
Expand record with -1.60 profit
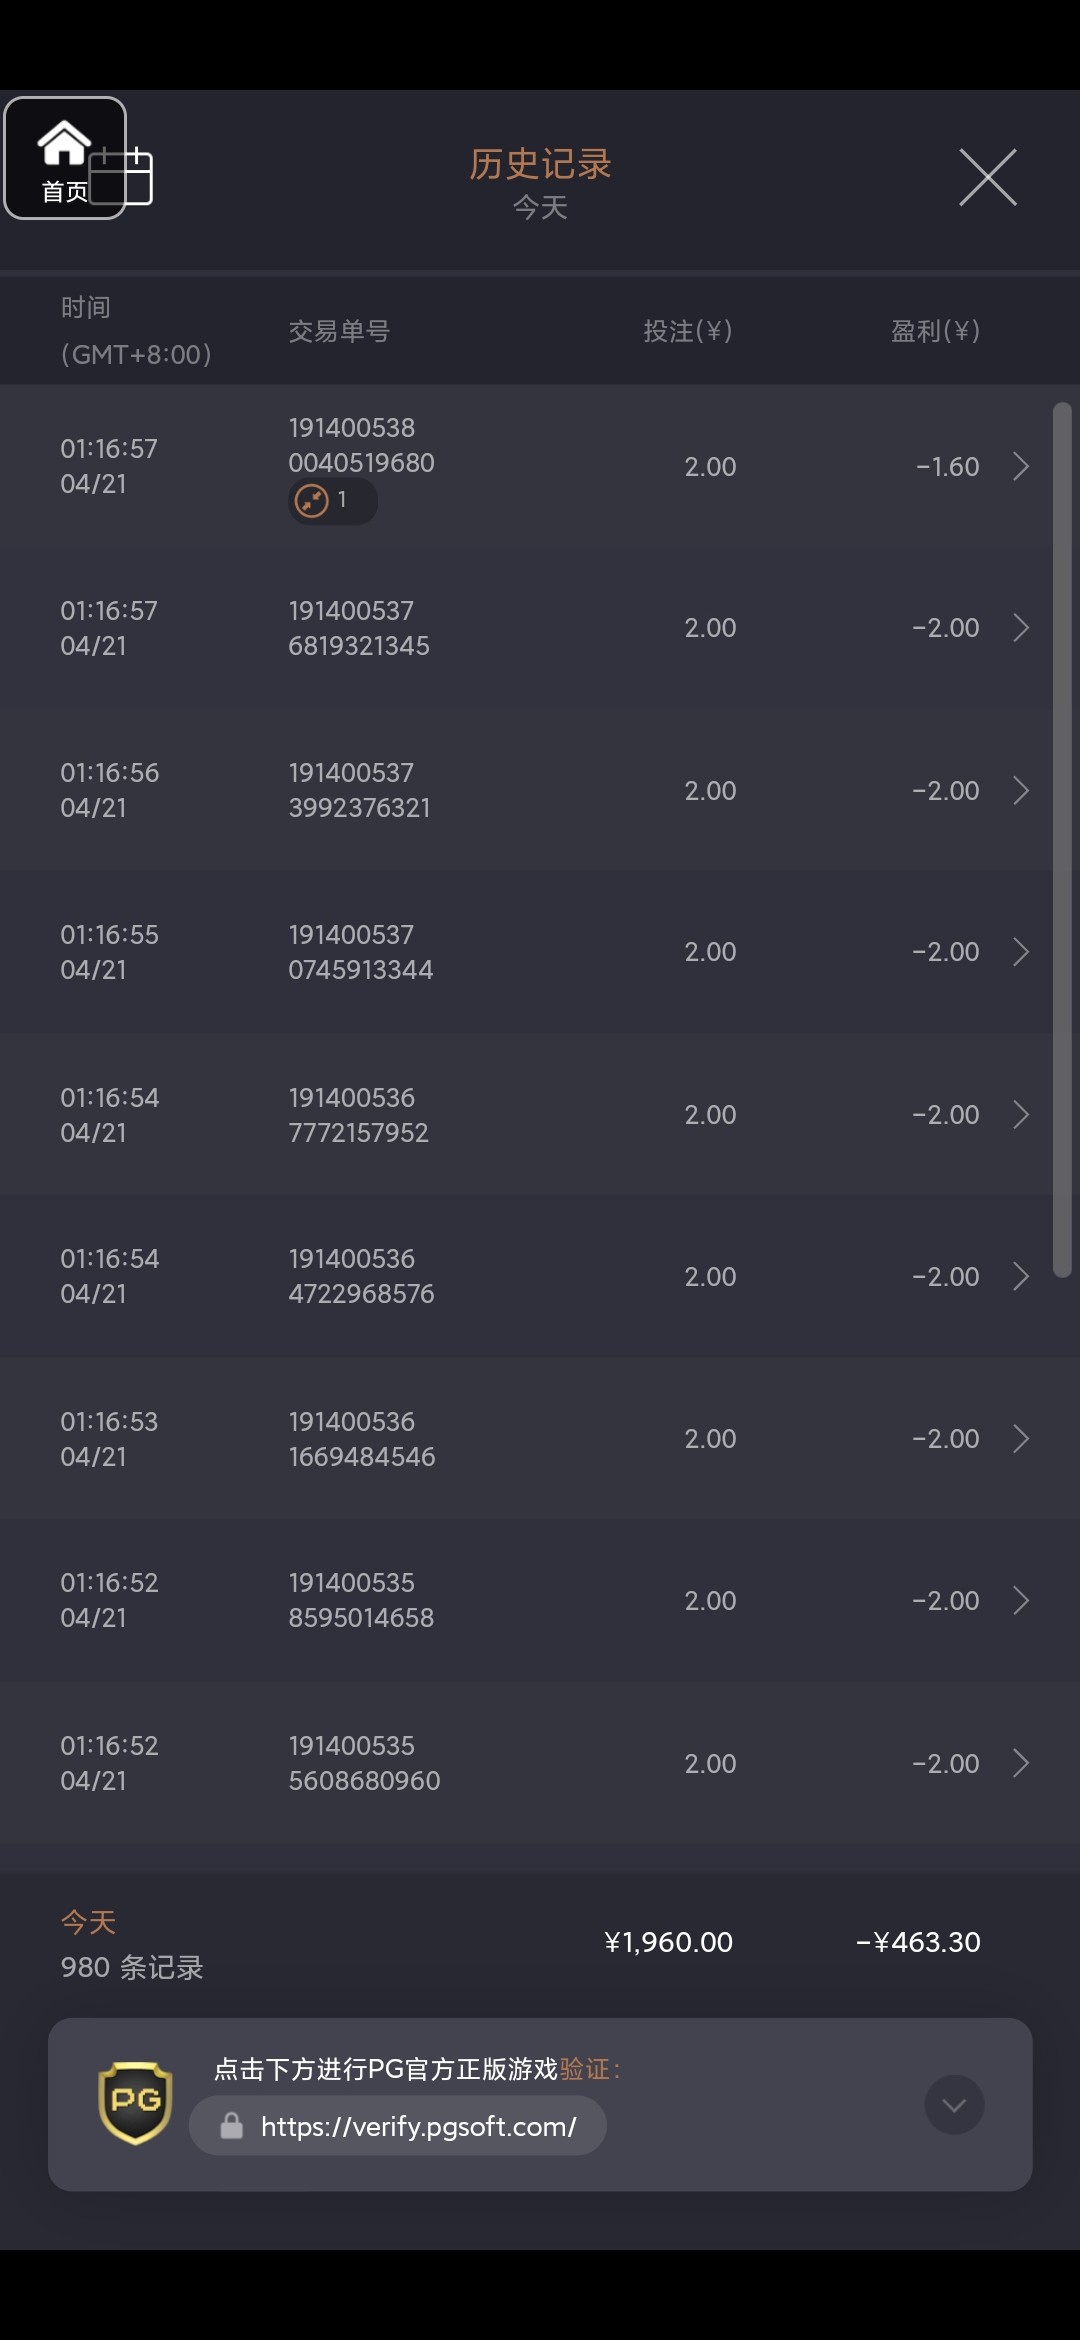[1020, 466]
